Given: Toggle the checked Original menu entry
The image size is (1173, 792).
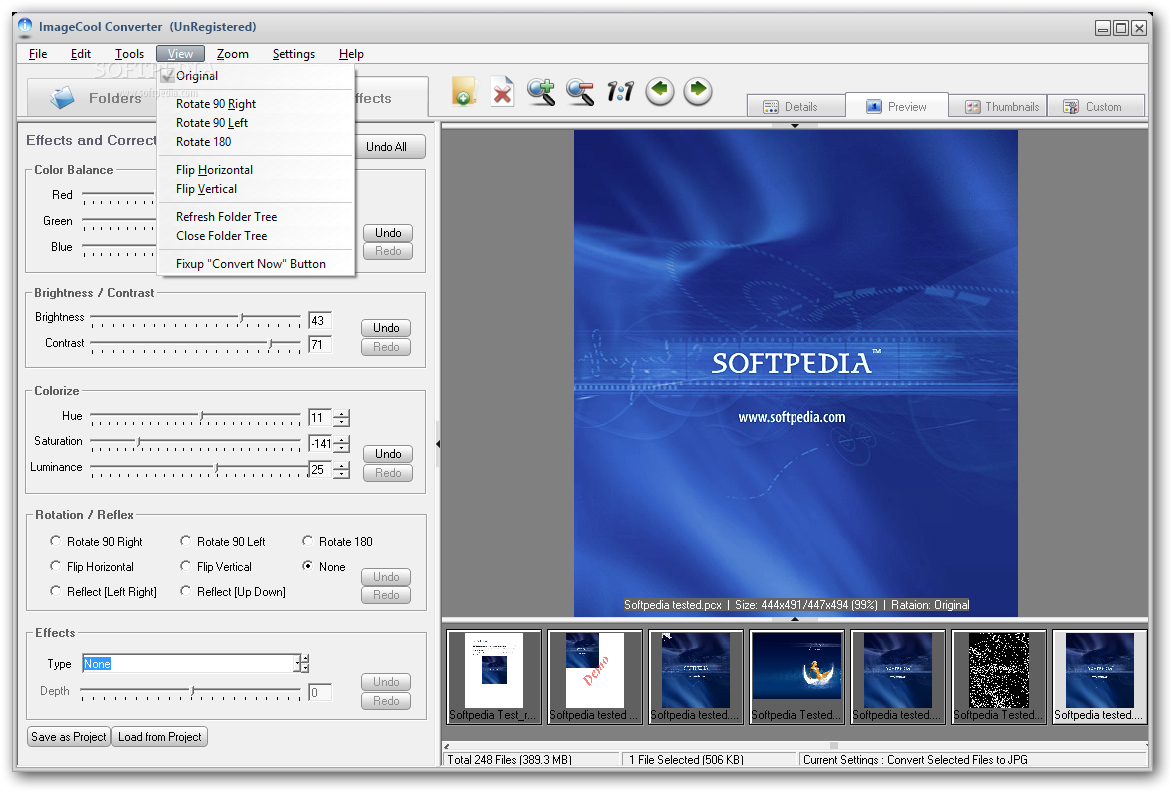Looking at the screenshot, I should (x=256, y=76).
